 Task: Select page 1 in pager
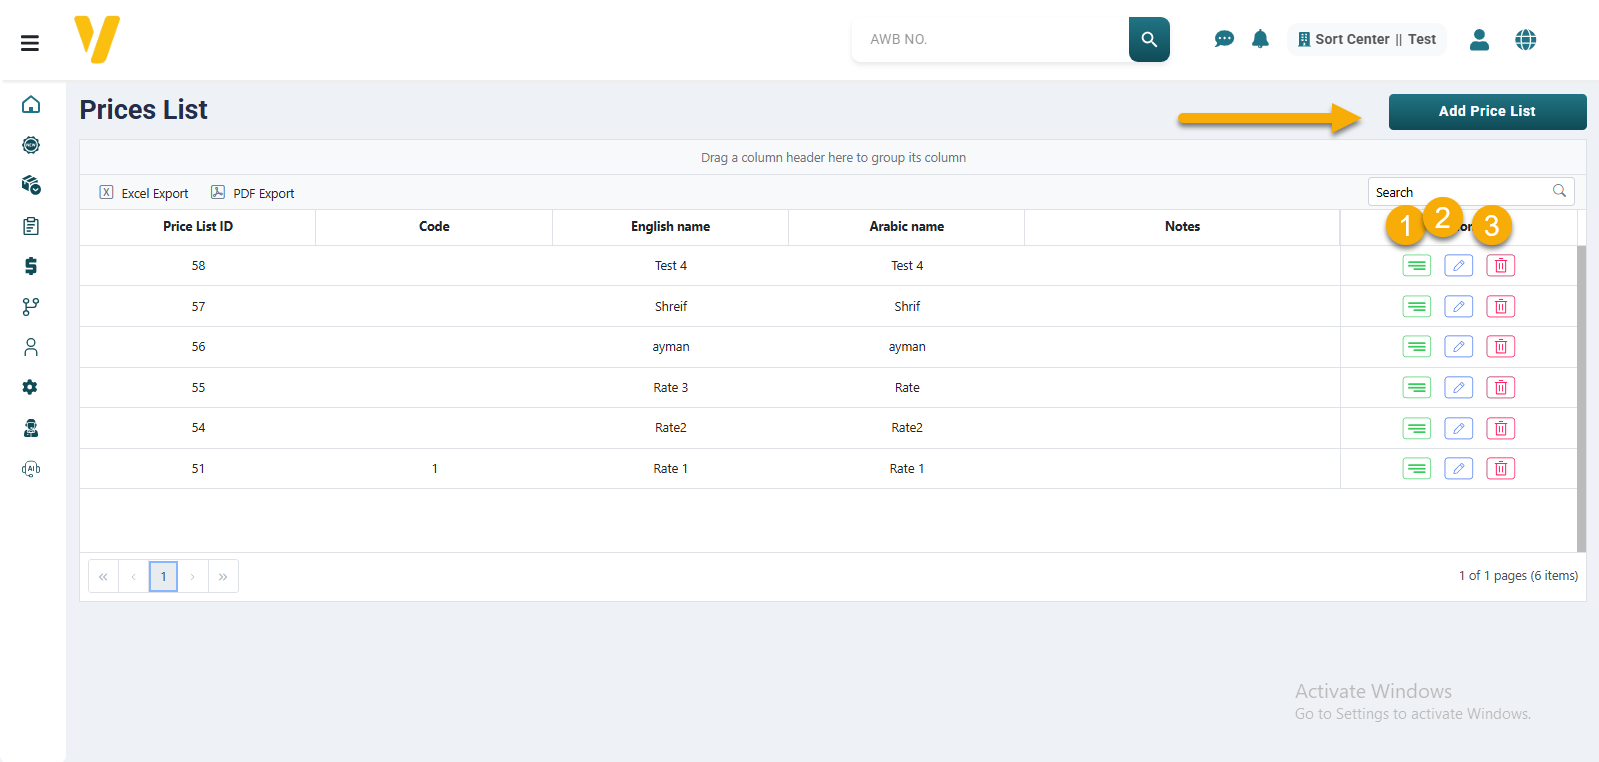point(163,576)
